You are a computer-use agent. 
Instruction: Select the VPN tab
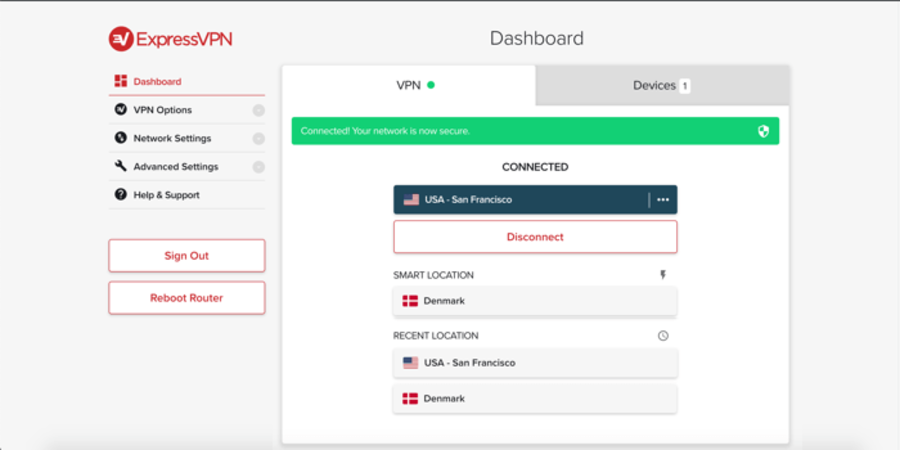point(409,86)
